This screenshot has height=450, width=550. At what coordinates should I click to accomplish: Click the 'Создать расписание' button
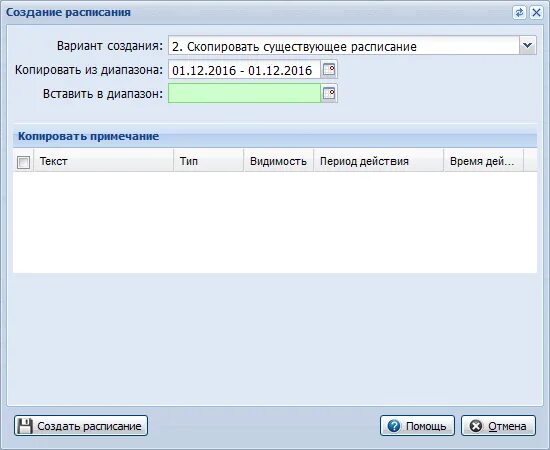tap(81, 426)
